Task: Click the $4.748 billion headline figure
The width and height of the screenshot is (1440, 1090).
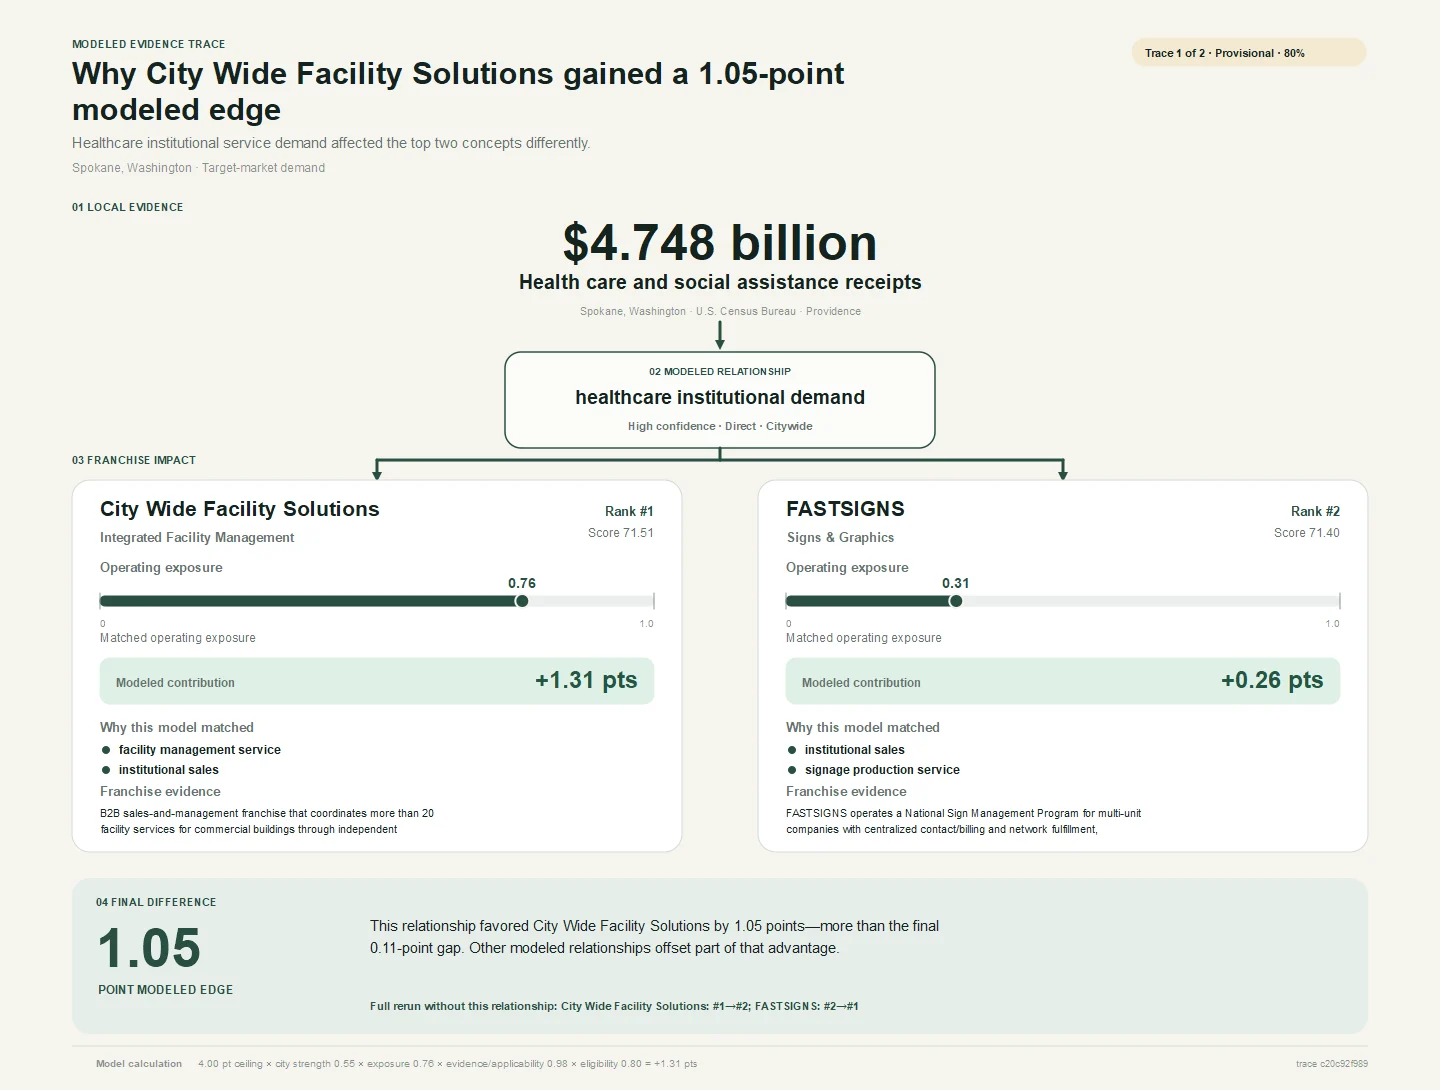Action: [x=720, y=243]
